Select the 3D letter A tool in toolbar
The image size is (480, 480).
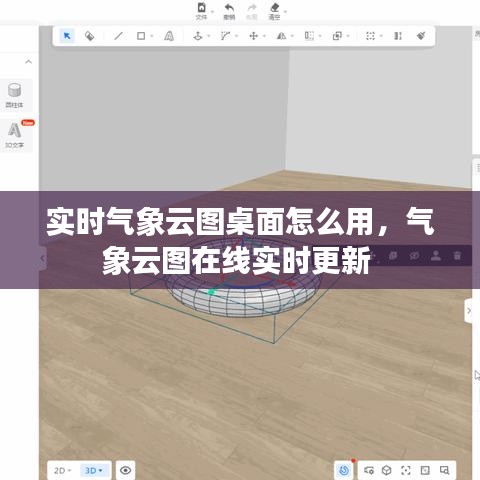pyautogui.click(x=169, y=36)
